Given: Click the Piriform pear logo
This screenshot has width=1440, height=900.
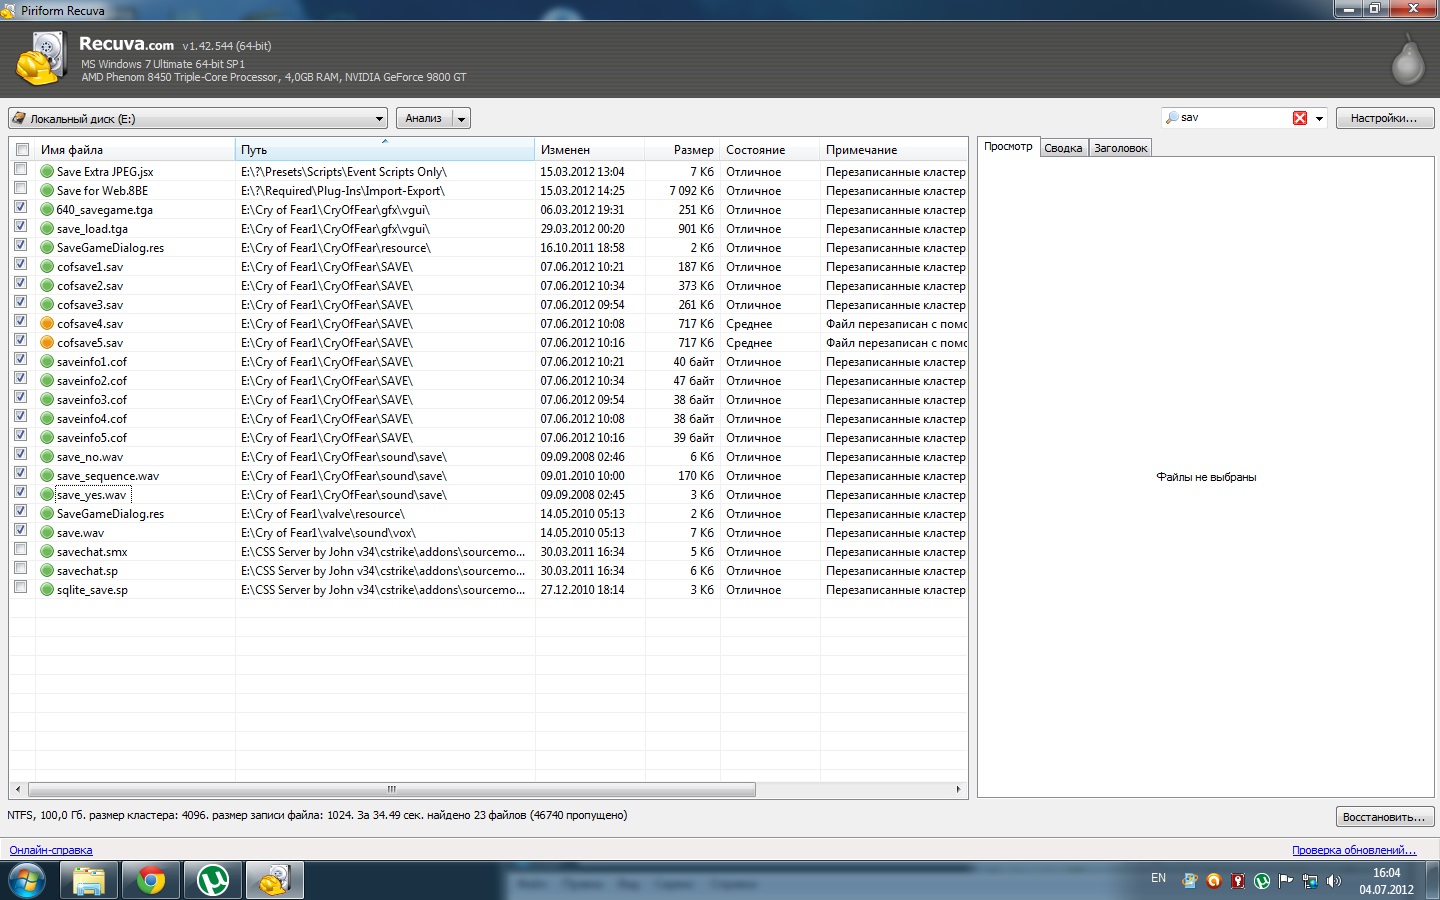Looking at the screenshot, I should (x=1408, y=60).
